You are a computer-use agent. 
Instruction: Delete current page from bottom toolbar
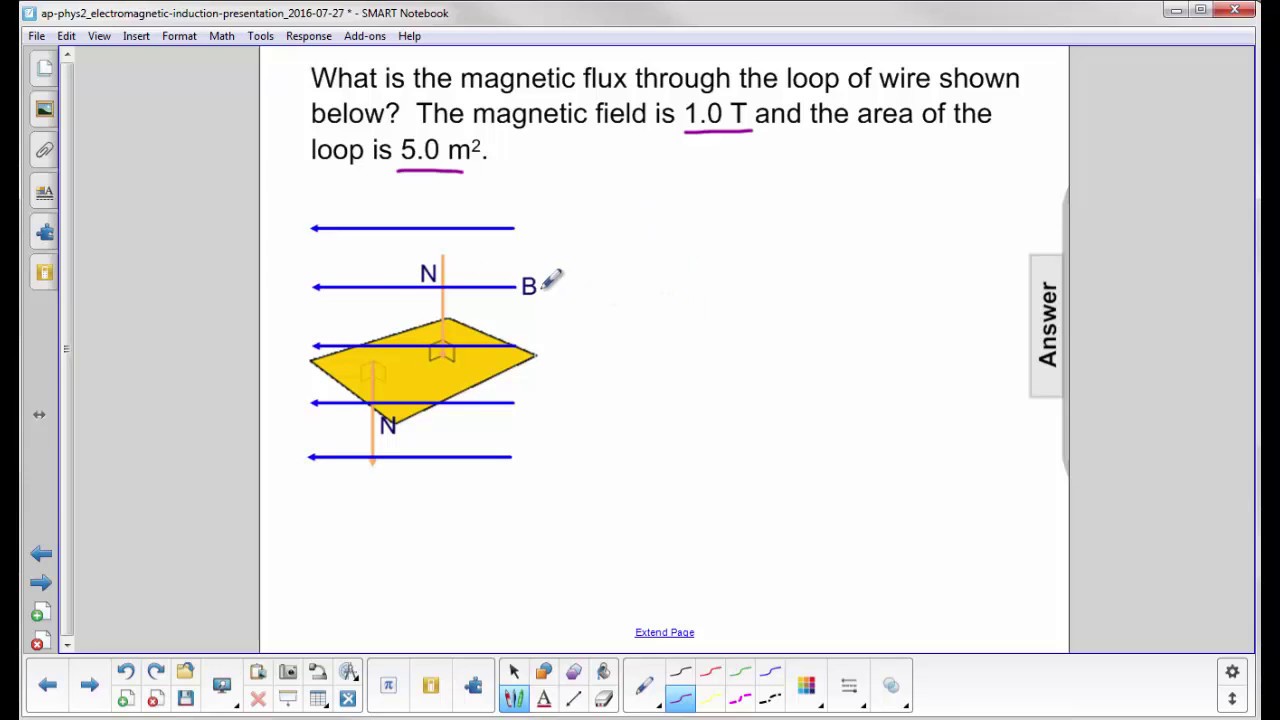(x=156, y=699)
